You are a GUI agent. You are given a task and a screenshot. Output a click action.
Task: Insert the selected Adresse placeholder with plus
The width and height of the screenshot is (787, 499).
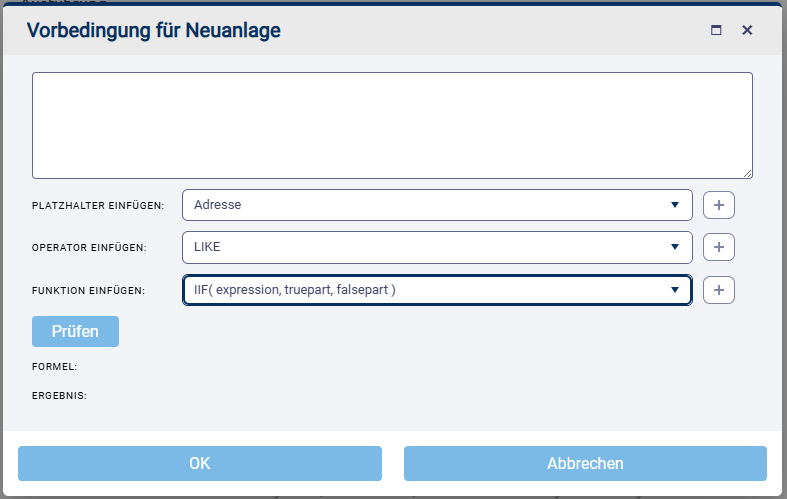click(x=719, y=205)
